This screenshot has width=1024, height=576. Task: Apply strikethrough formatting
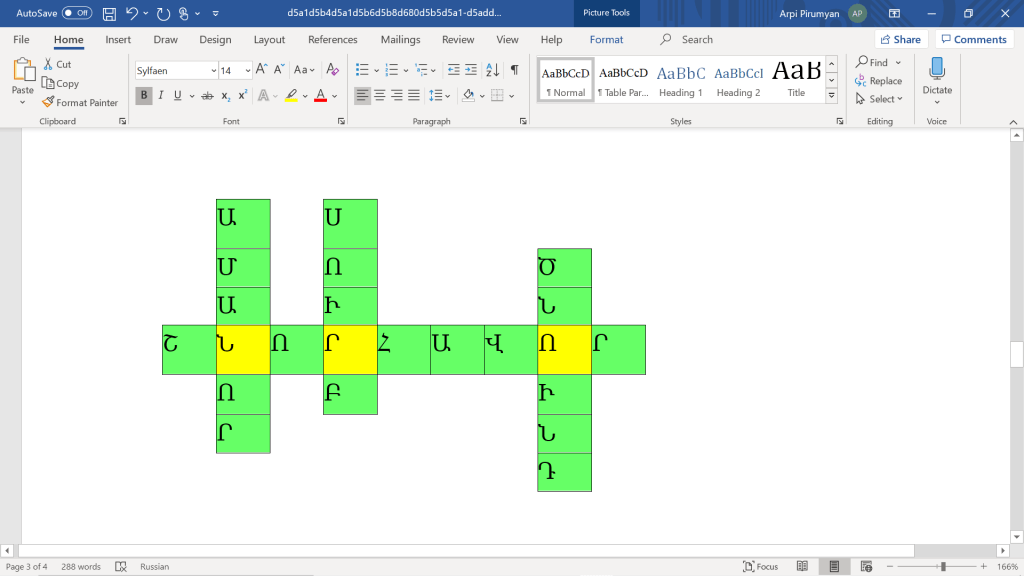[x=207, y=96]
